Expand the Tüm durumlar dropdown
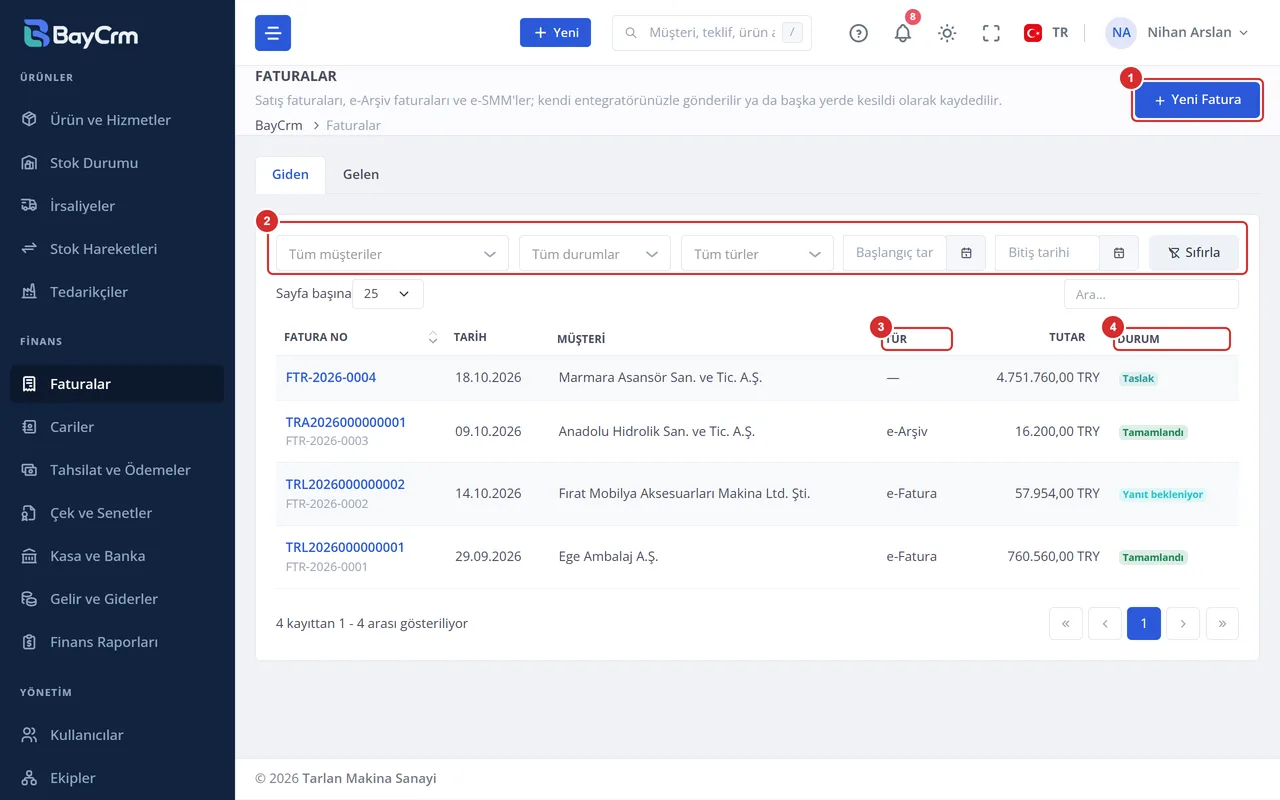Viewport: 1280px width, 800px height. 595,253
